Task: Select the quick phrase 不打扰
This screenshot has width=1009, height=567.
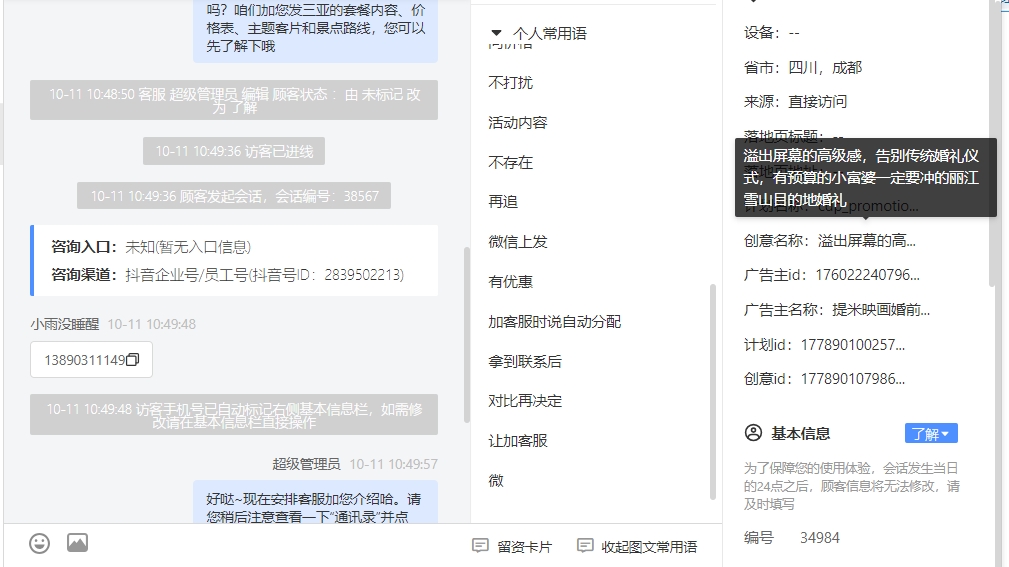Action: [x=510, y=82]
